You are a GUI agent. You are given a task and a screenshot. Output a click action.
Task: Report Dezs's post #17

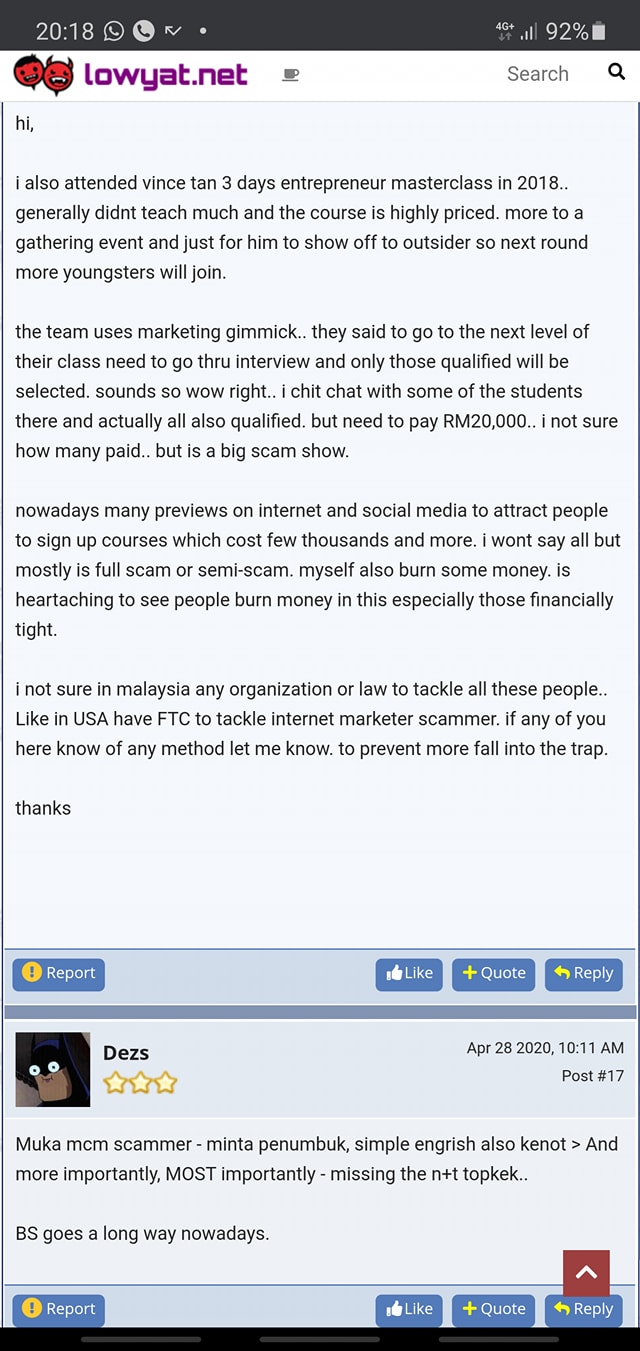point(59,1309)
